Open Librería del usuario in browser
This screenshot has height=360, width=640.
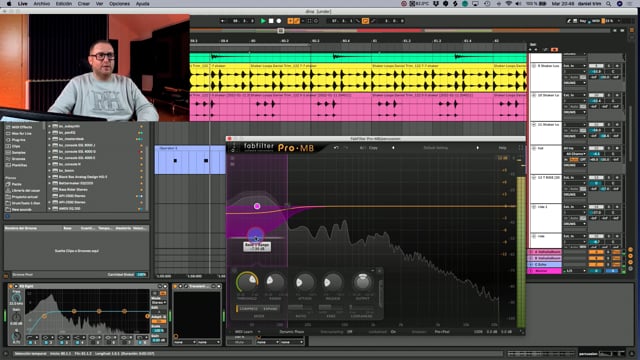click(x=26, y=191)
